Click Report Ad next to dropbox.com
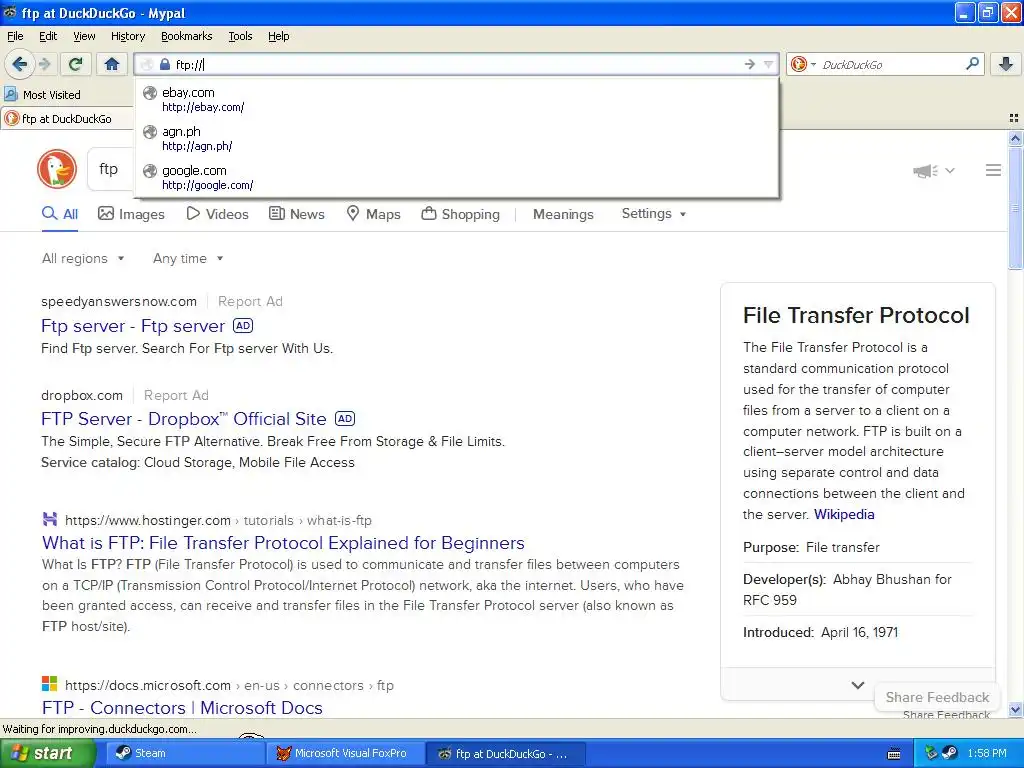1024x768 pixels. coord(176,396)
